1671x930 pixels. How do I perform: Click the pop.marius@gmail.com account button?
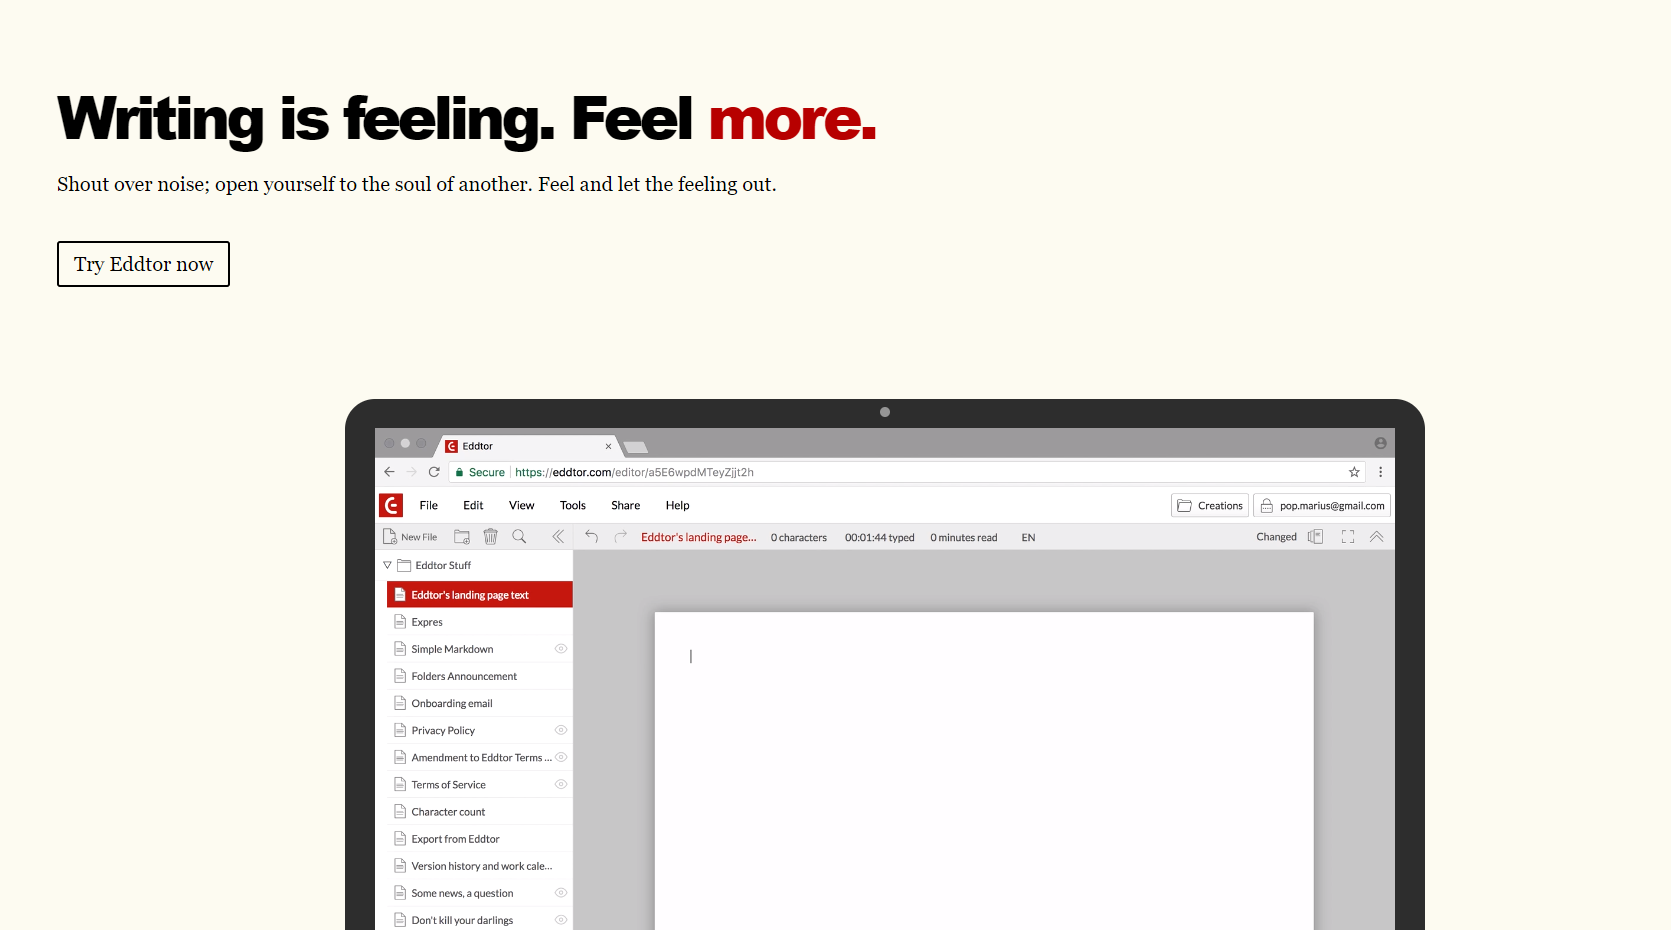point(1322,505)
